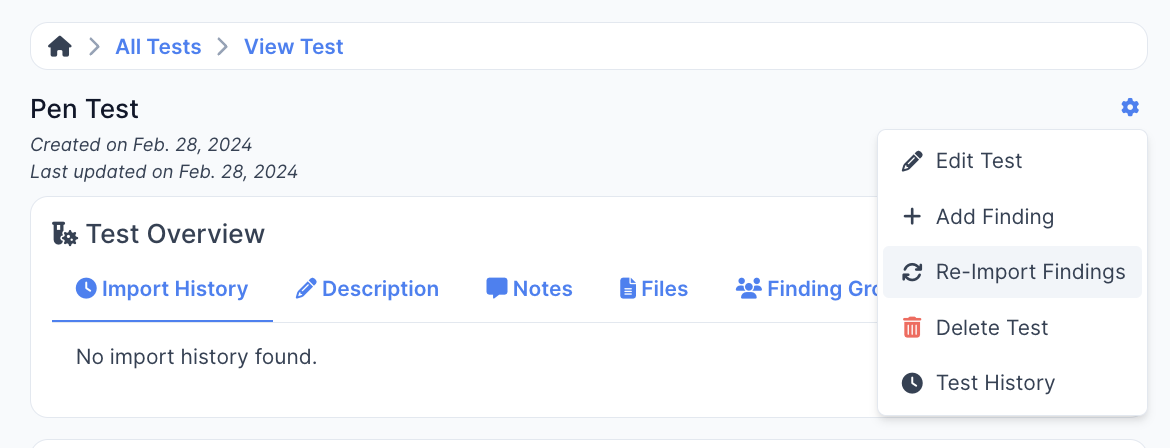Open the Finding Groups tab

click(x=806, y=289)
